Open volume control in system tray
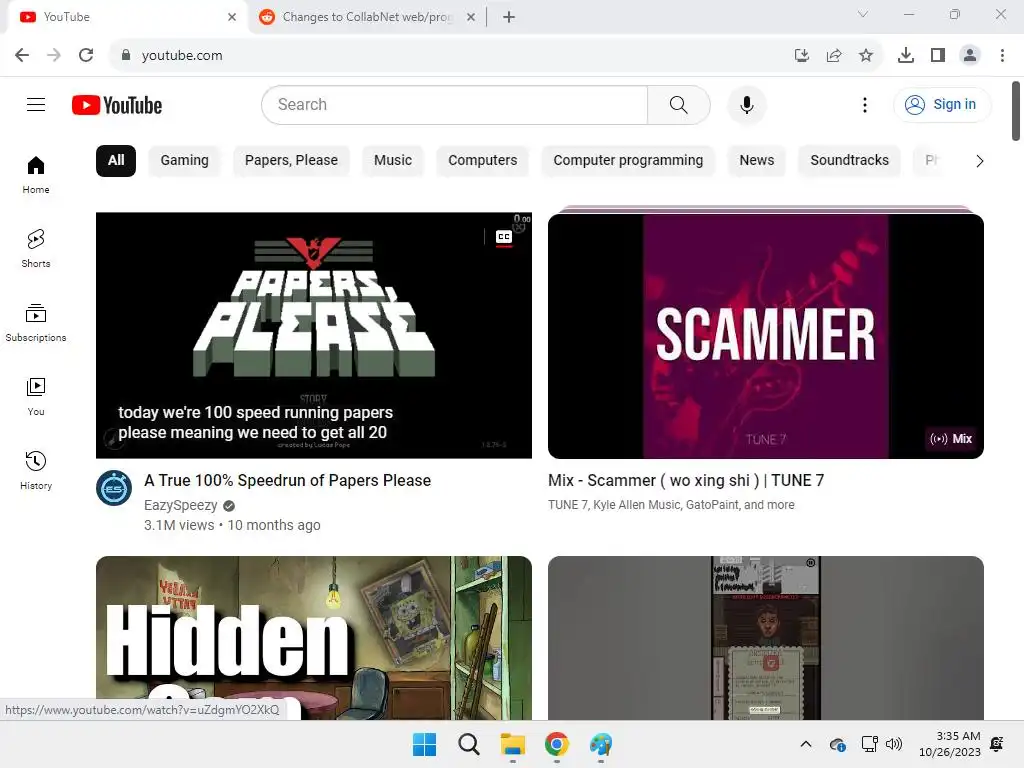Viewport: 1024px width, 768px height. tap(893, 744)
